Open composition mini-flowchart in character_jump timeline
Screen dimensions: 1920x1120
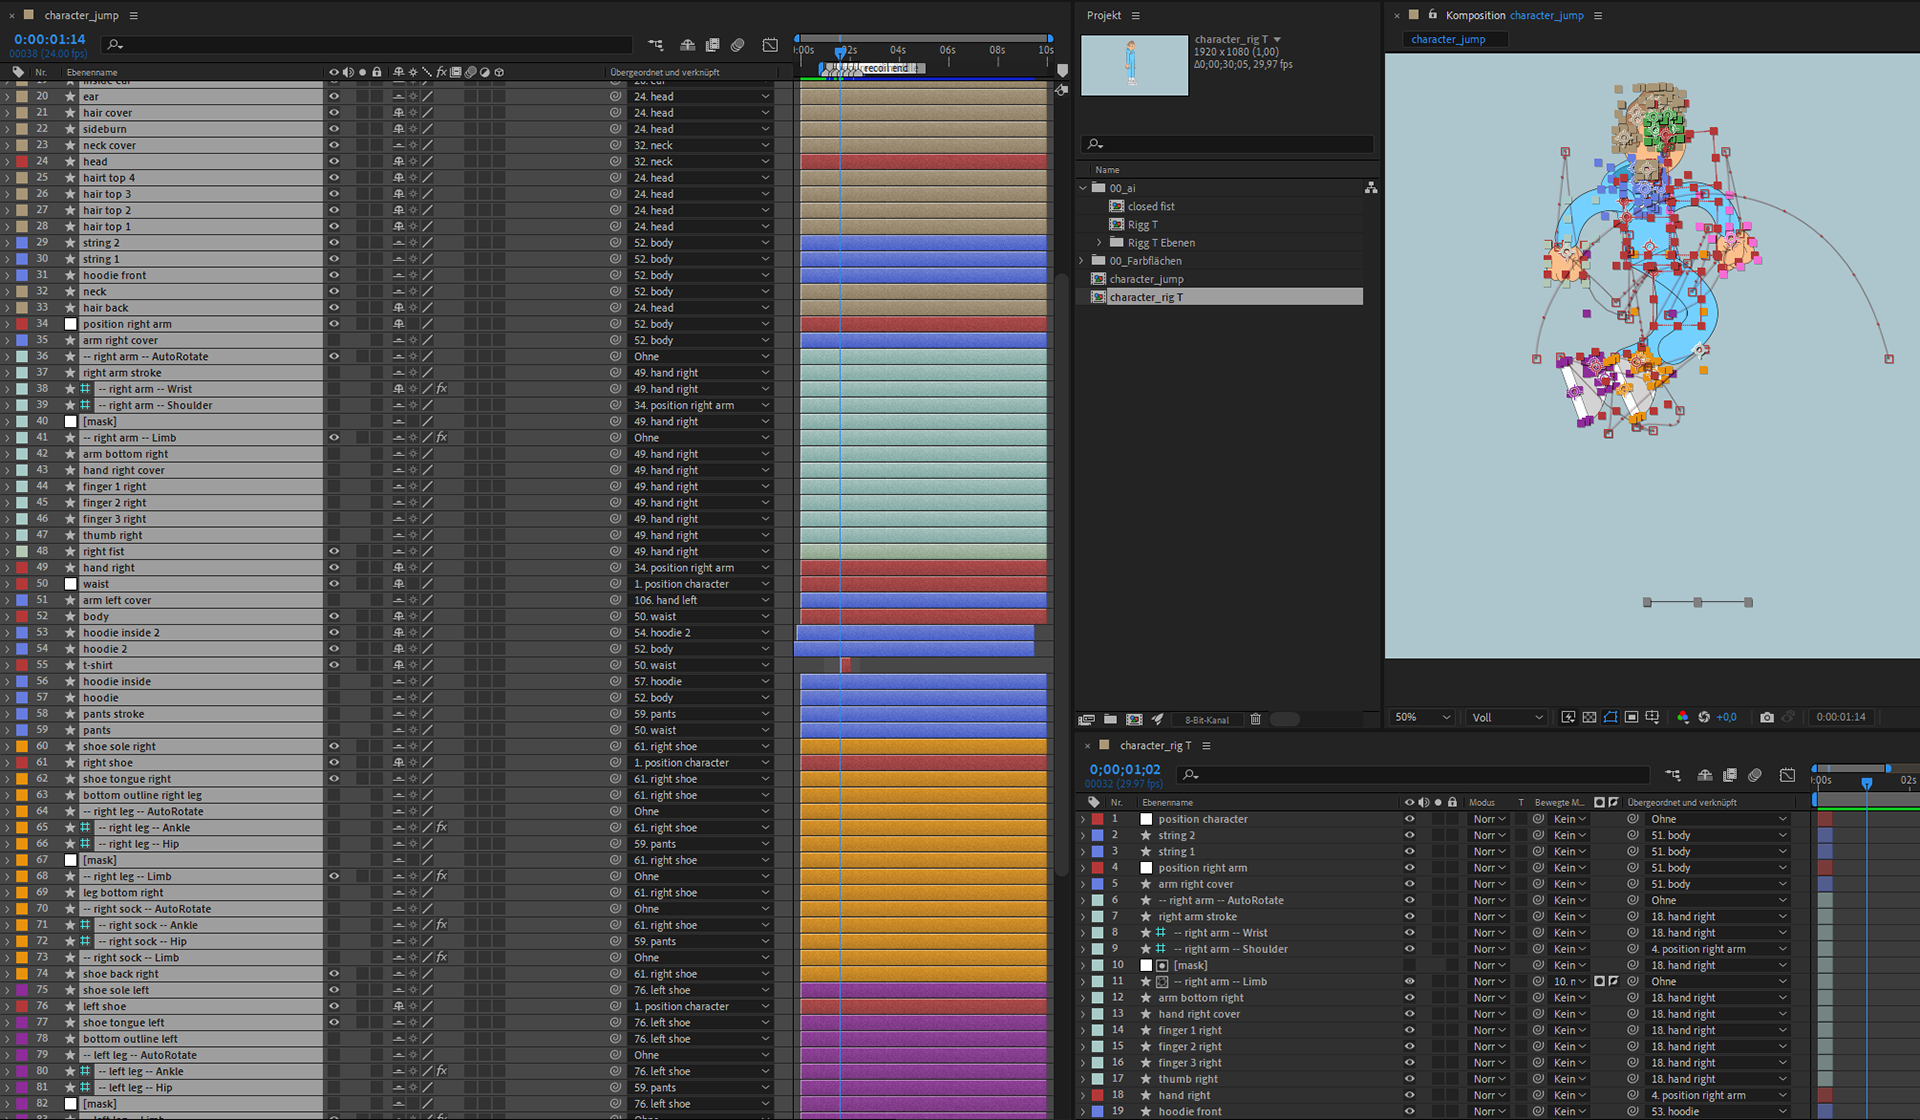click(x=656, y=45)
